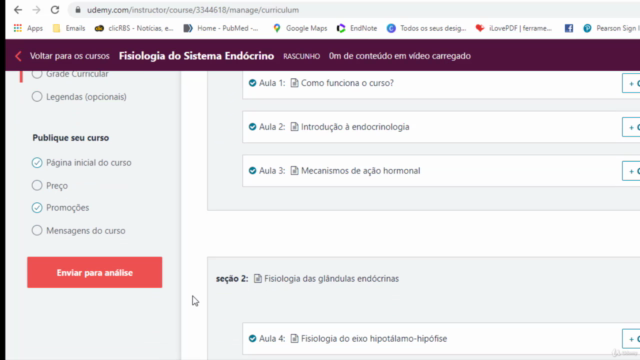Click content button on Aula 1 row
The width and height of the screenshot is (640, 360).
pos(631,83)
